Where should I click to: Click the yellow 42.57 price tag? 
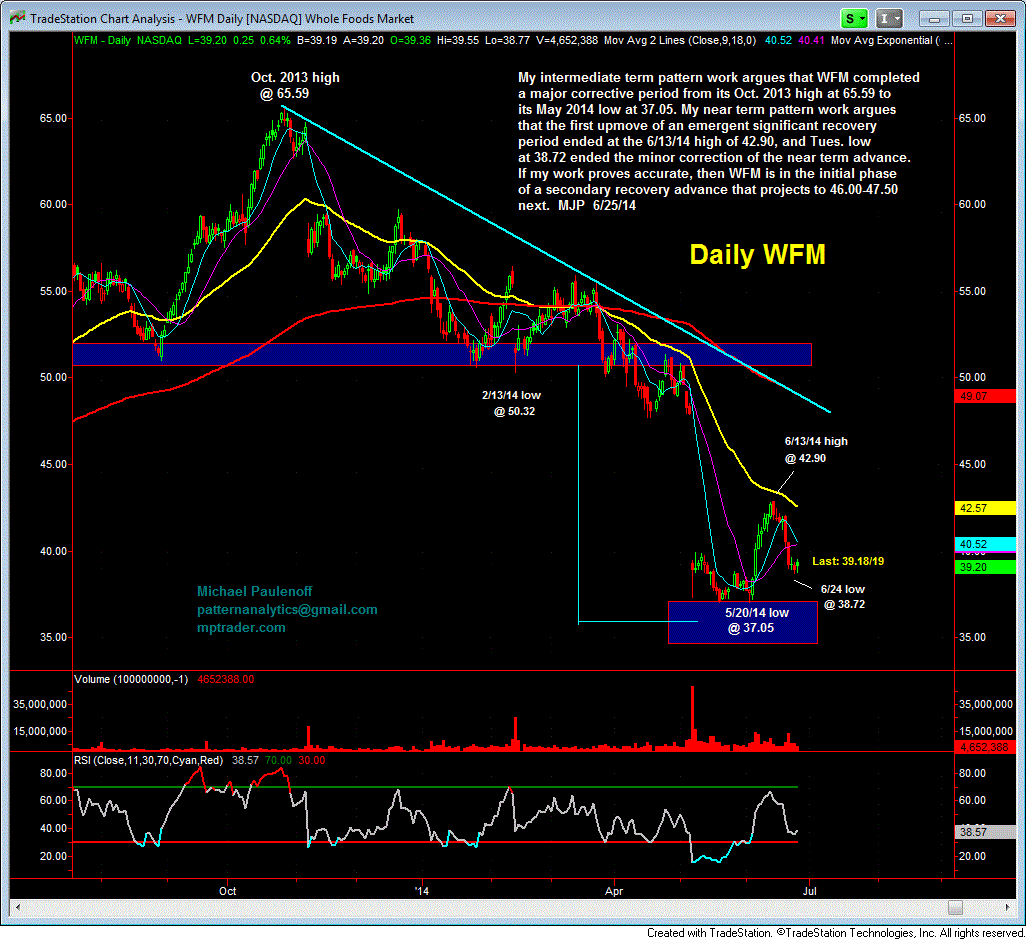coord(985,508)
